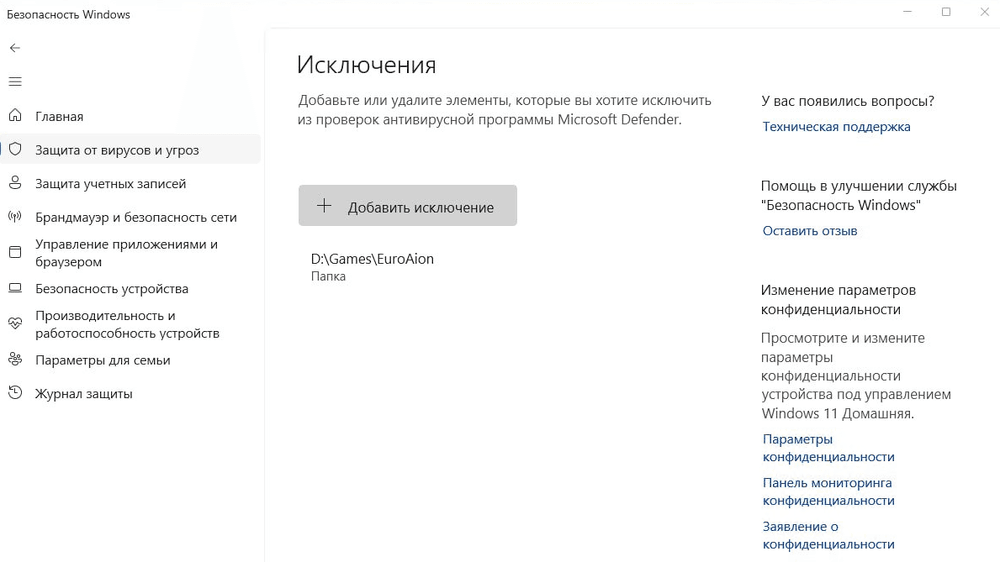Click the laptop icon for device security
Screen dimensions: 1000x562
[x=15, y=289]
